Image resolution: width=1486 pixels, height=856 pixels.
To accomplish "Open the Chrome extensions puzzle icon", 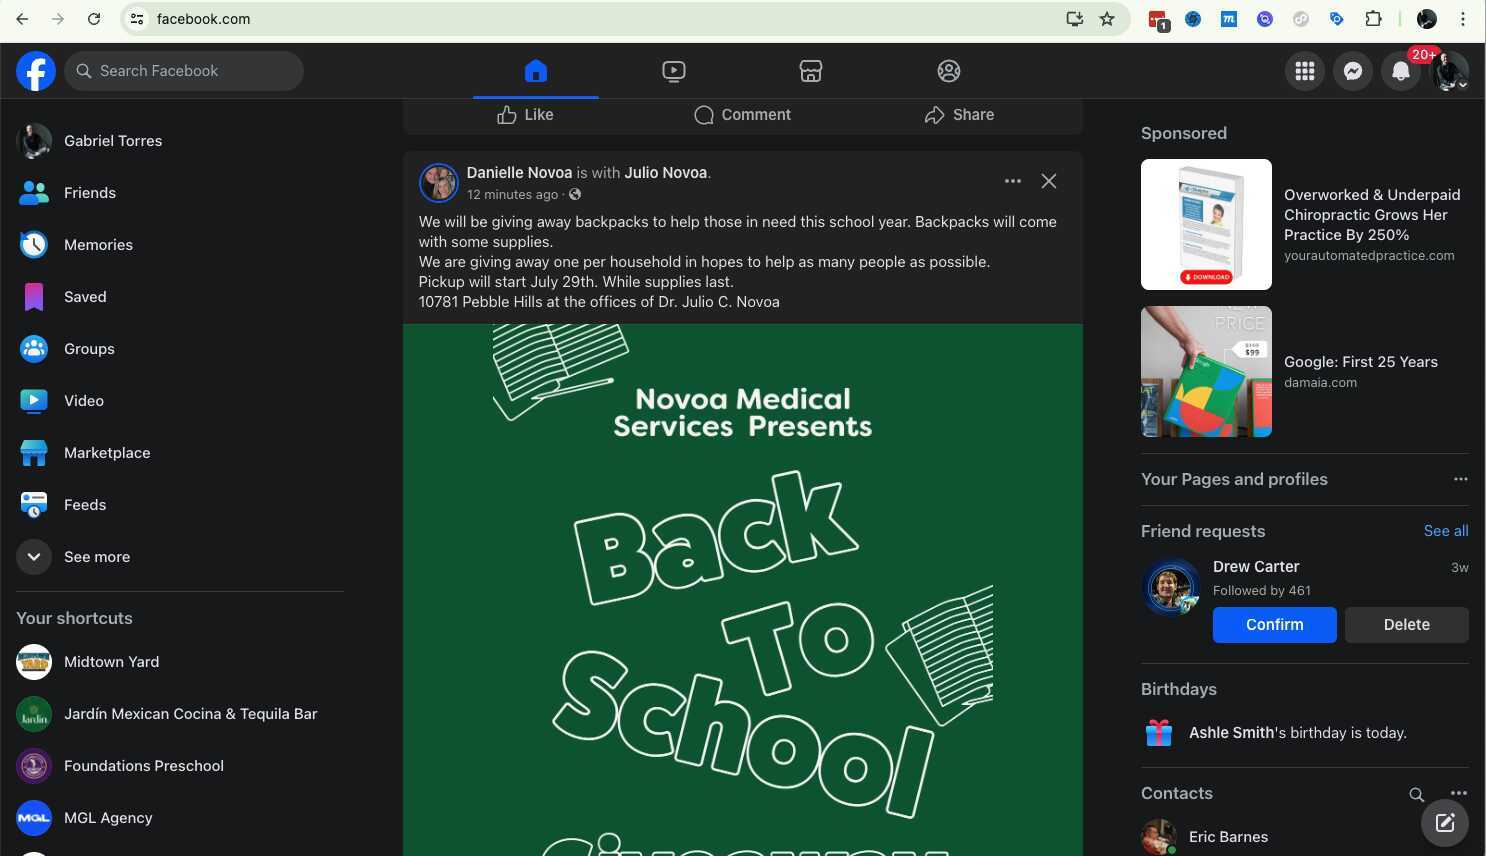I will tap(1374, 19).
